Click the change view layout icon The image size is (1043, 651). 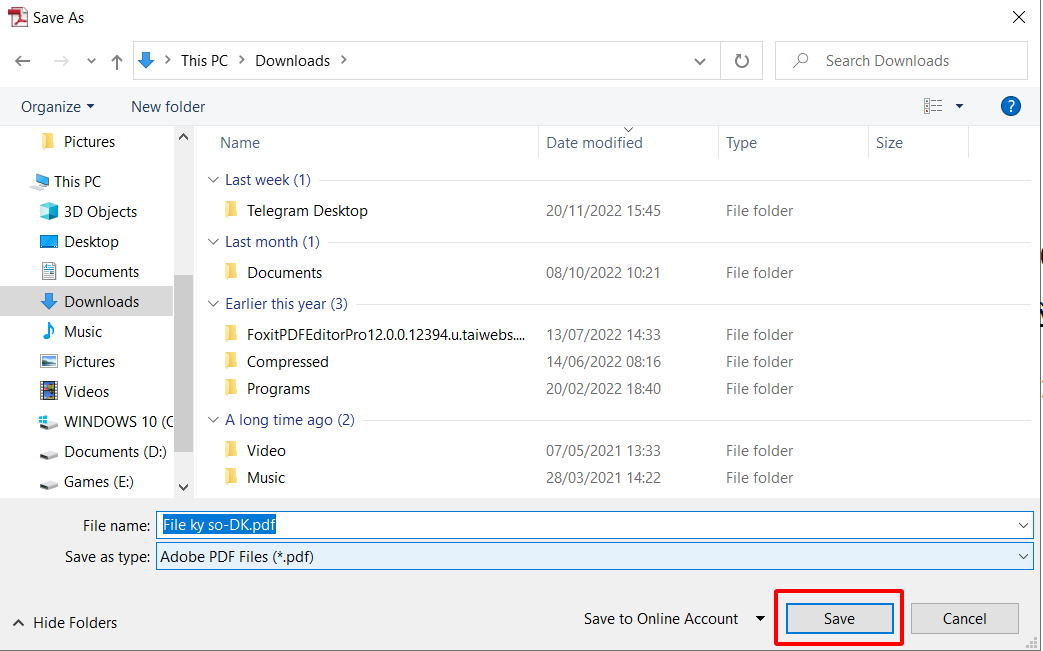(933, 106)
